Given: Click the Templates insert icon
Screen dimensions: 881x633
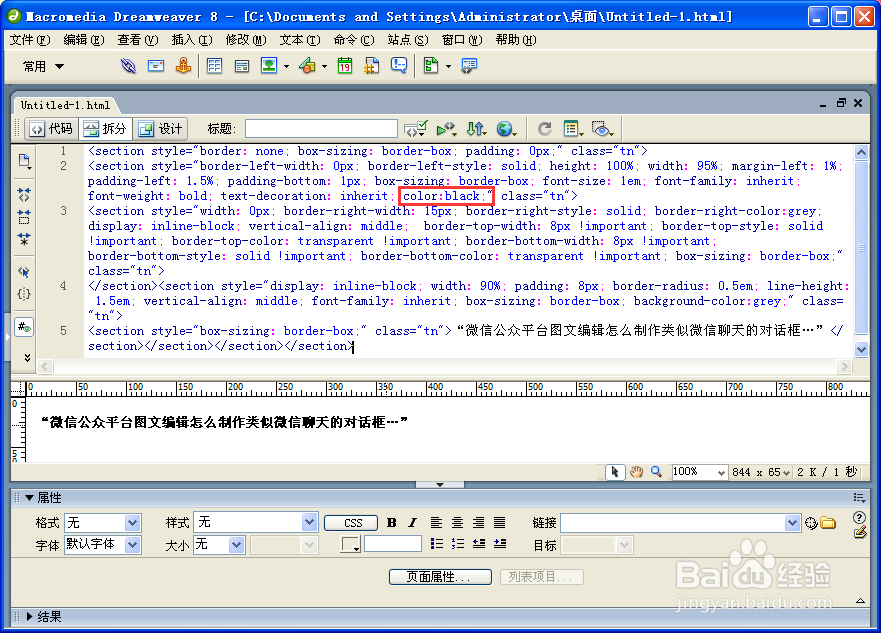Looking at the screenshot, I should coord(431,66).
